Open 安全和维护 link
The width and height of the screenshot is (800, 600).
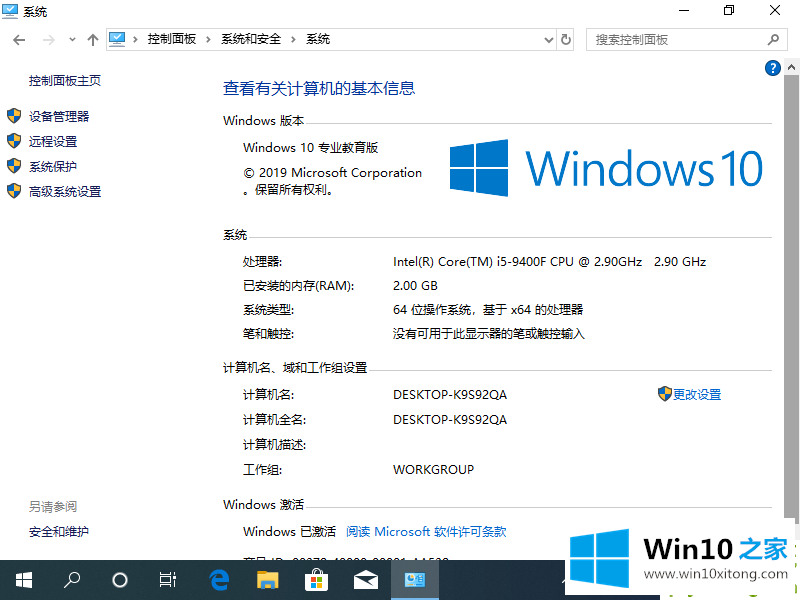tap(59, 532)
